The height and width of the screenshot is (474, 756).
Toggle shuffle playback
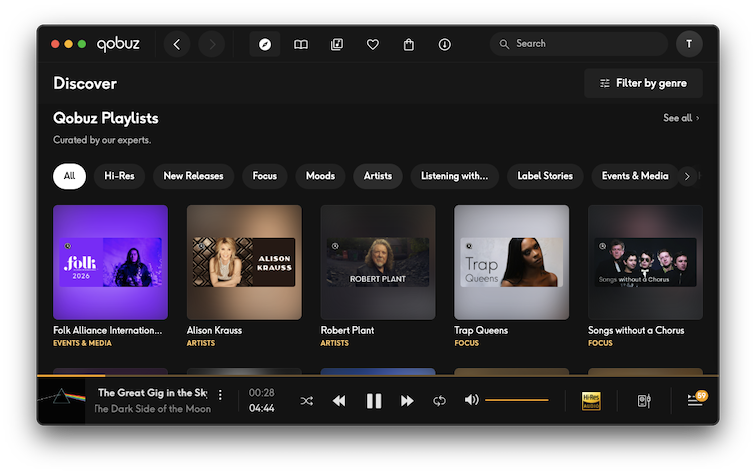point(307,400)
